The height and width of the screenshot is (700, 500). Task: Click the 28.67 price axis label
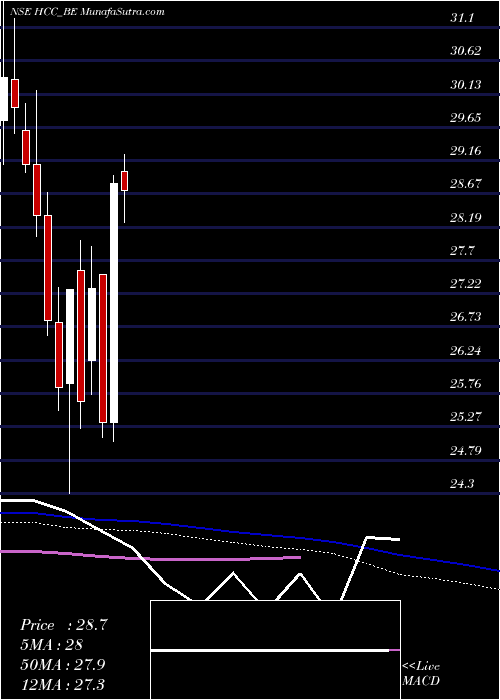466,184
